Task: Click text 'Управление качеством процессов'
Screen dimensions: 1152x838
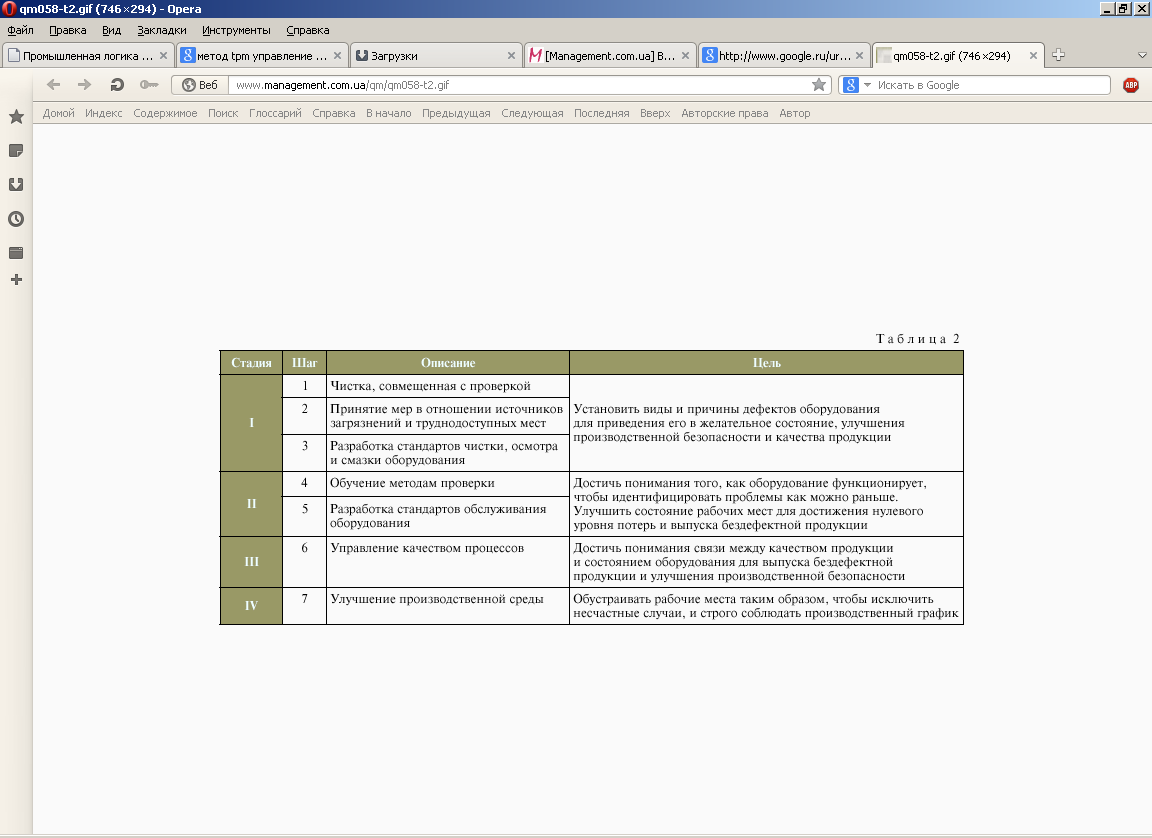Action: coord(427,548)
